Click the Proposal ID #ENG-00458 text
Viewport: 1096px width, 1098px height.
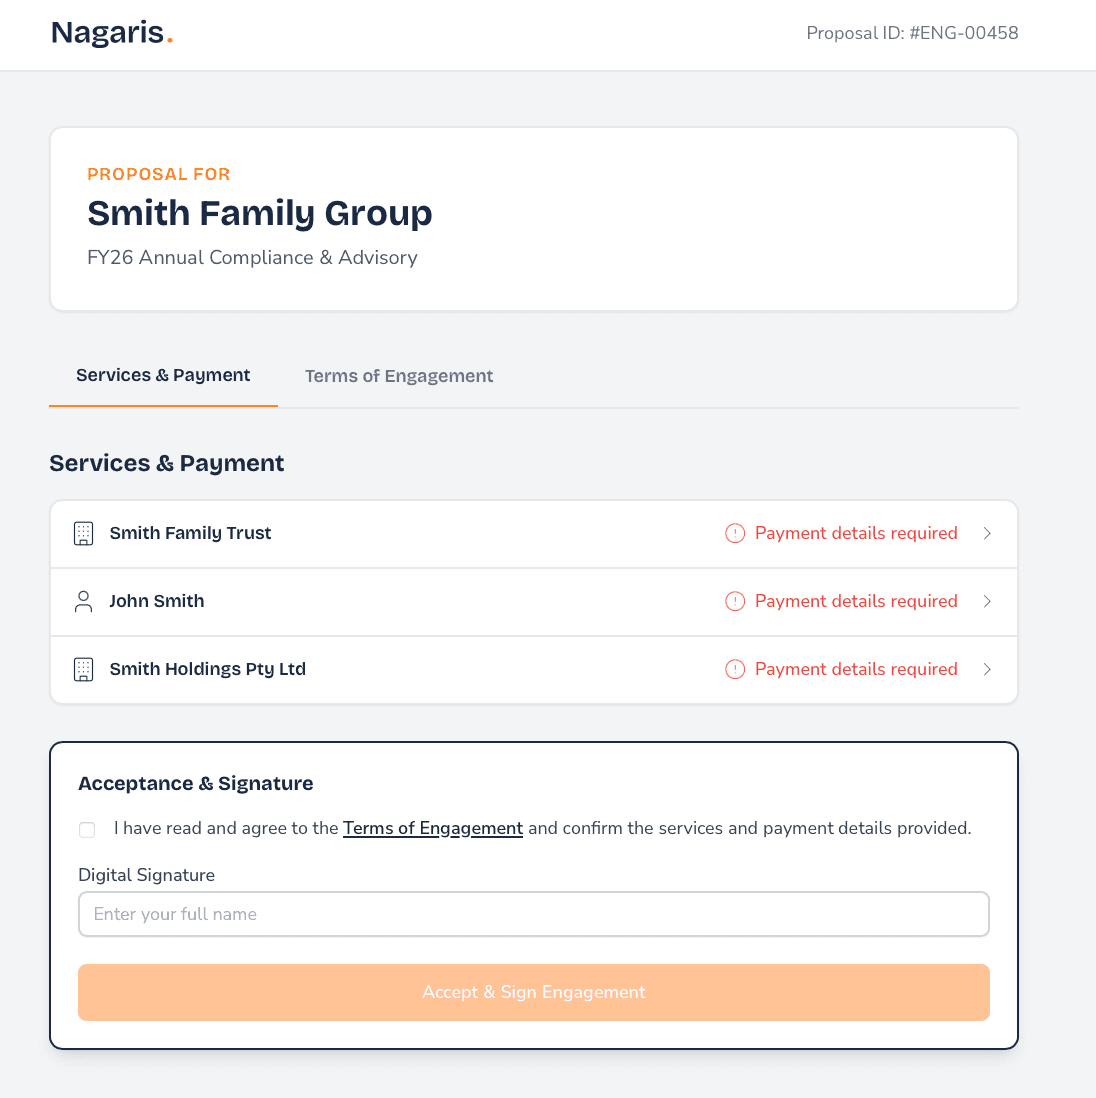911,33
